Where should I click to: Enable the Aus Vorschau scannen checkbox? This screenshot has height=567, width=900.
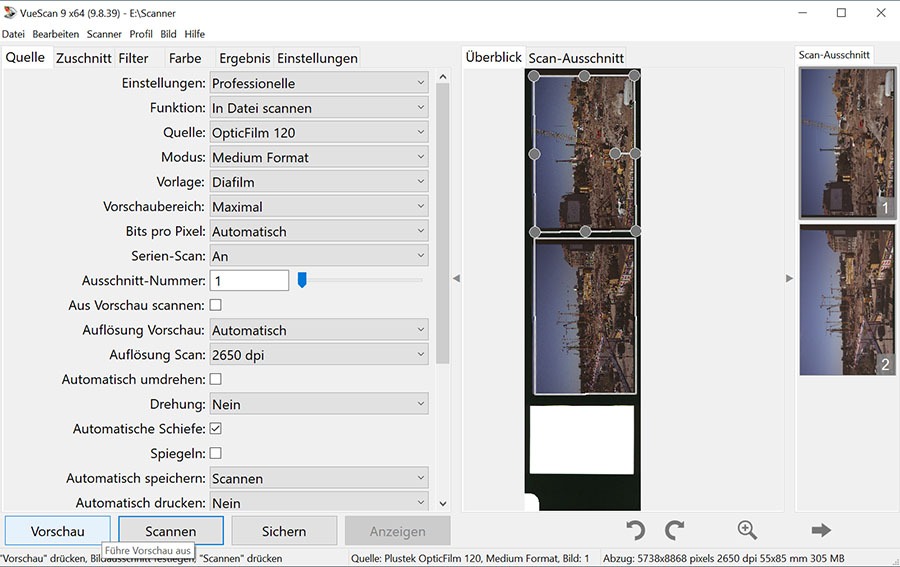click(215, 305)
